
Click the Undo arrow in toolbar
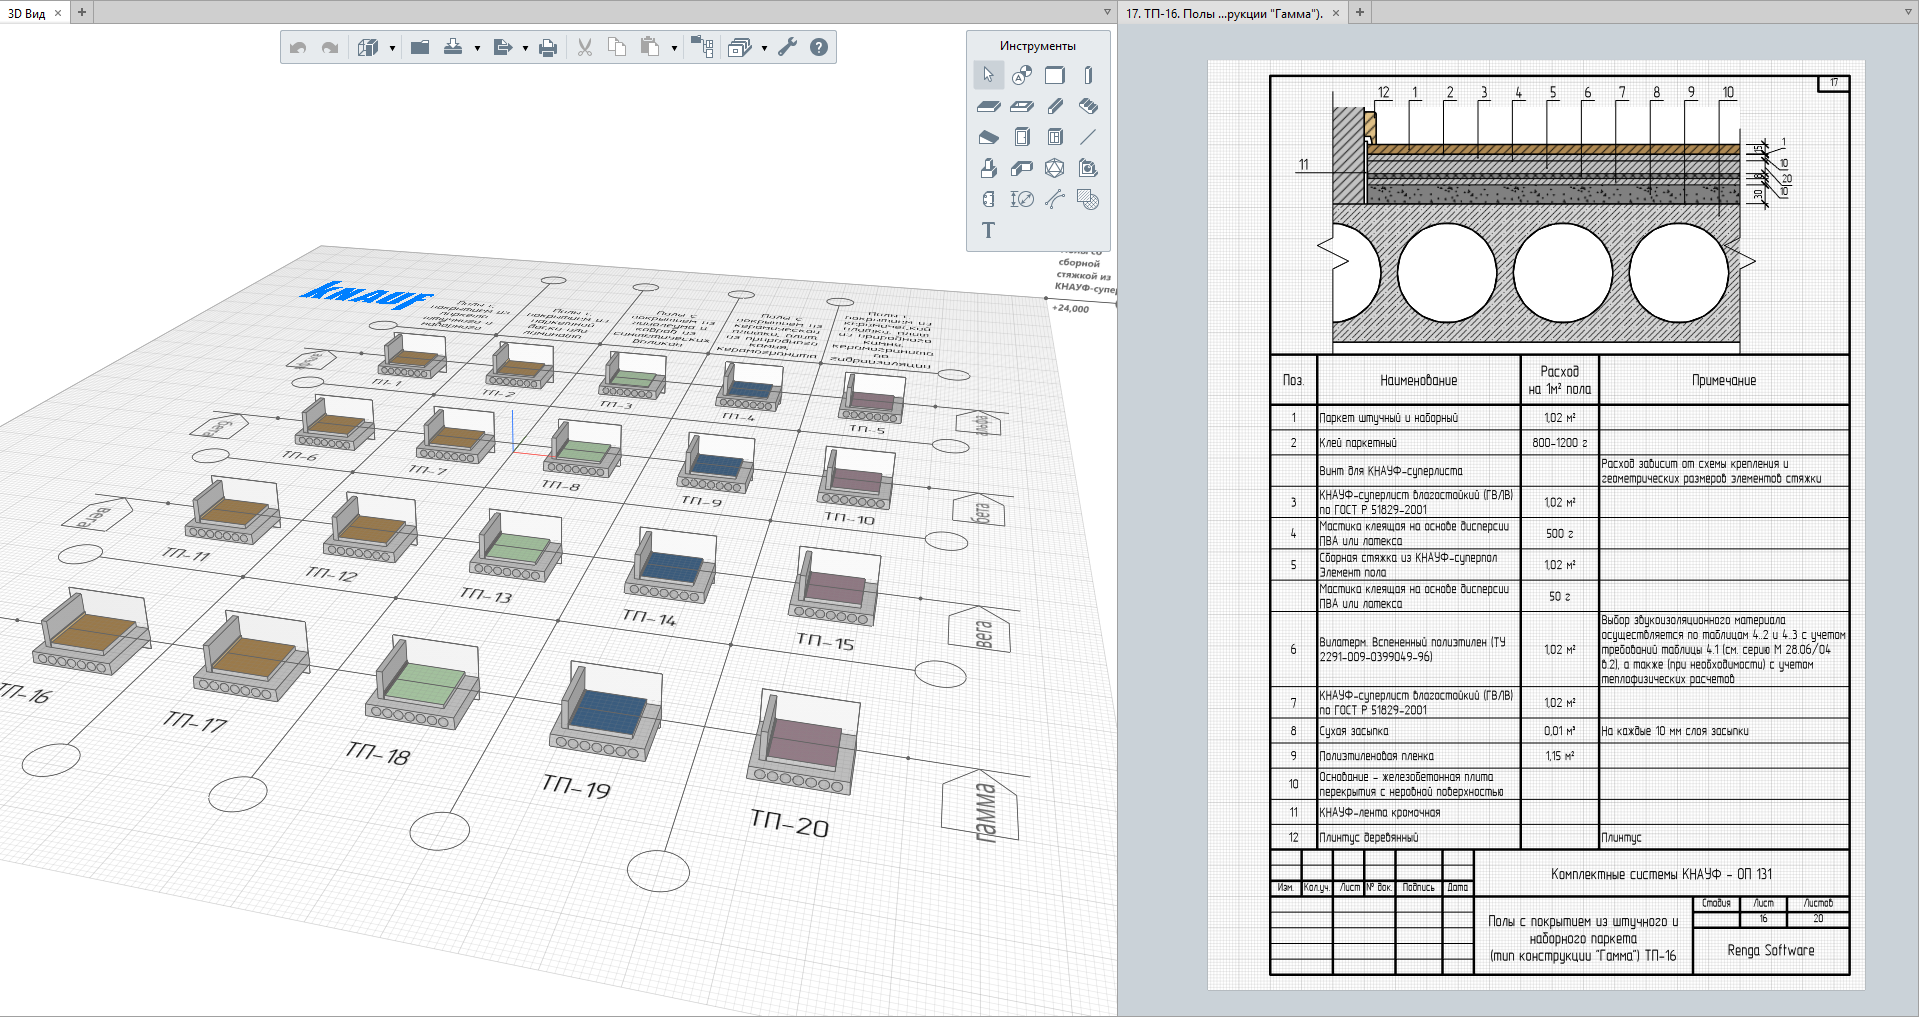point(297,47)
